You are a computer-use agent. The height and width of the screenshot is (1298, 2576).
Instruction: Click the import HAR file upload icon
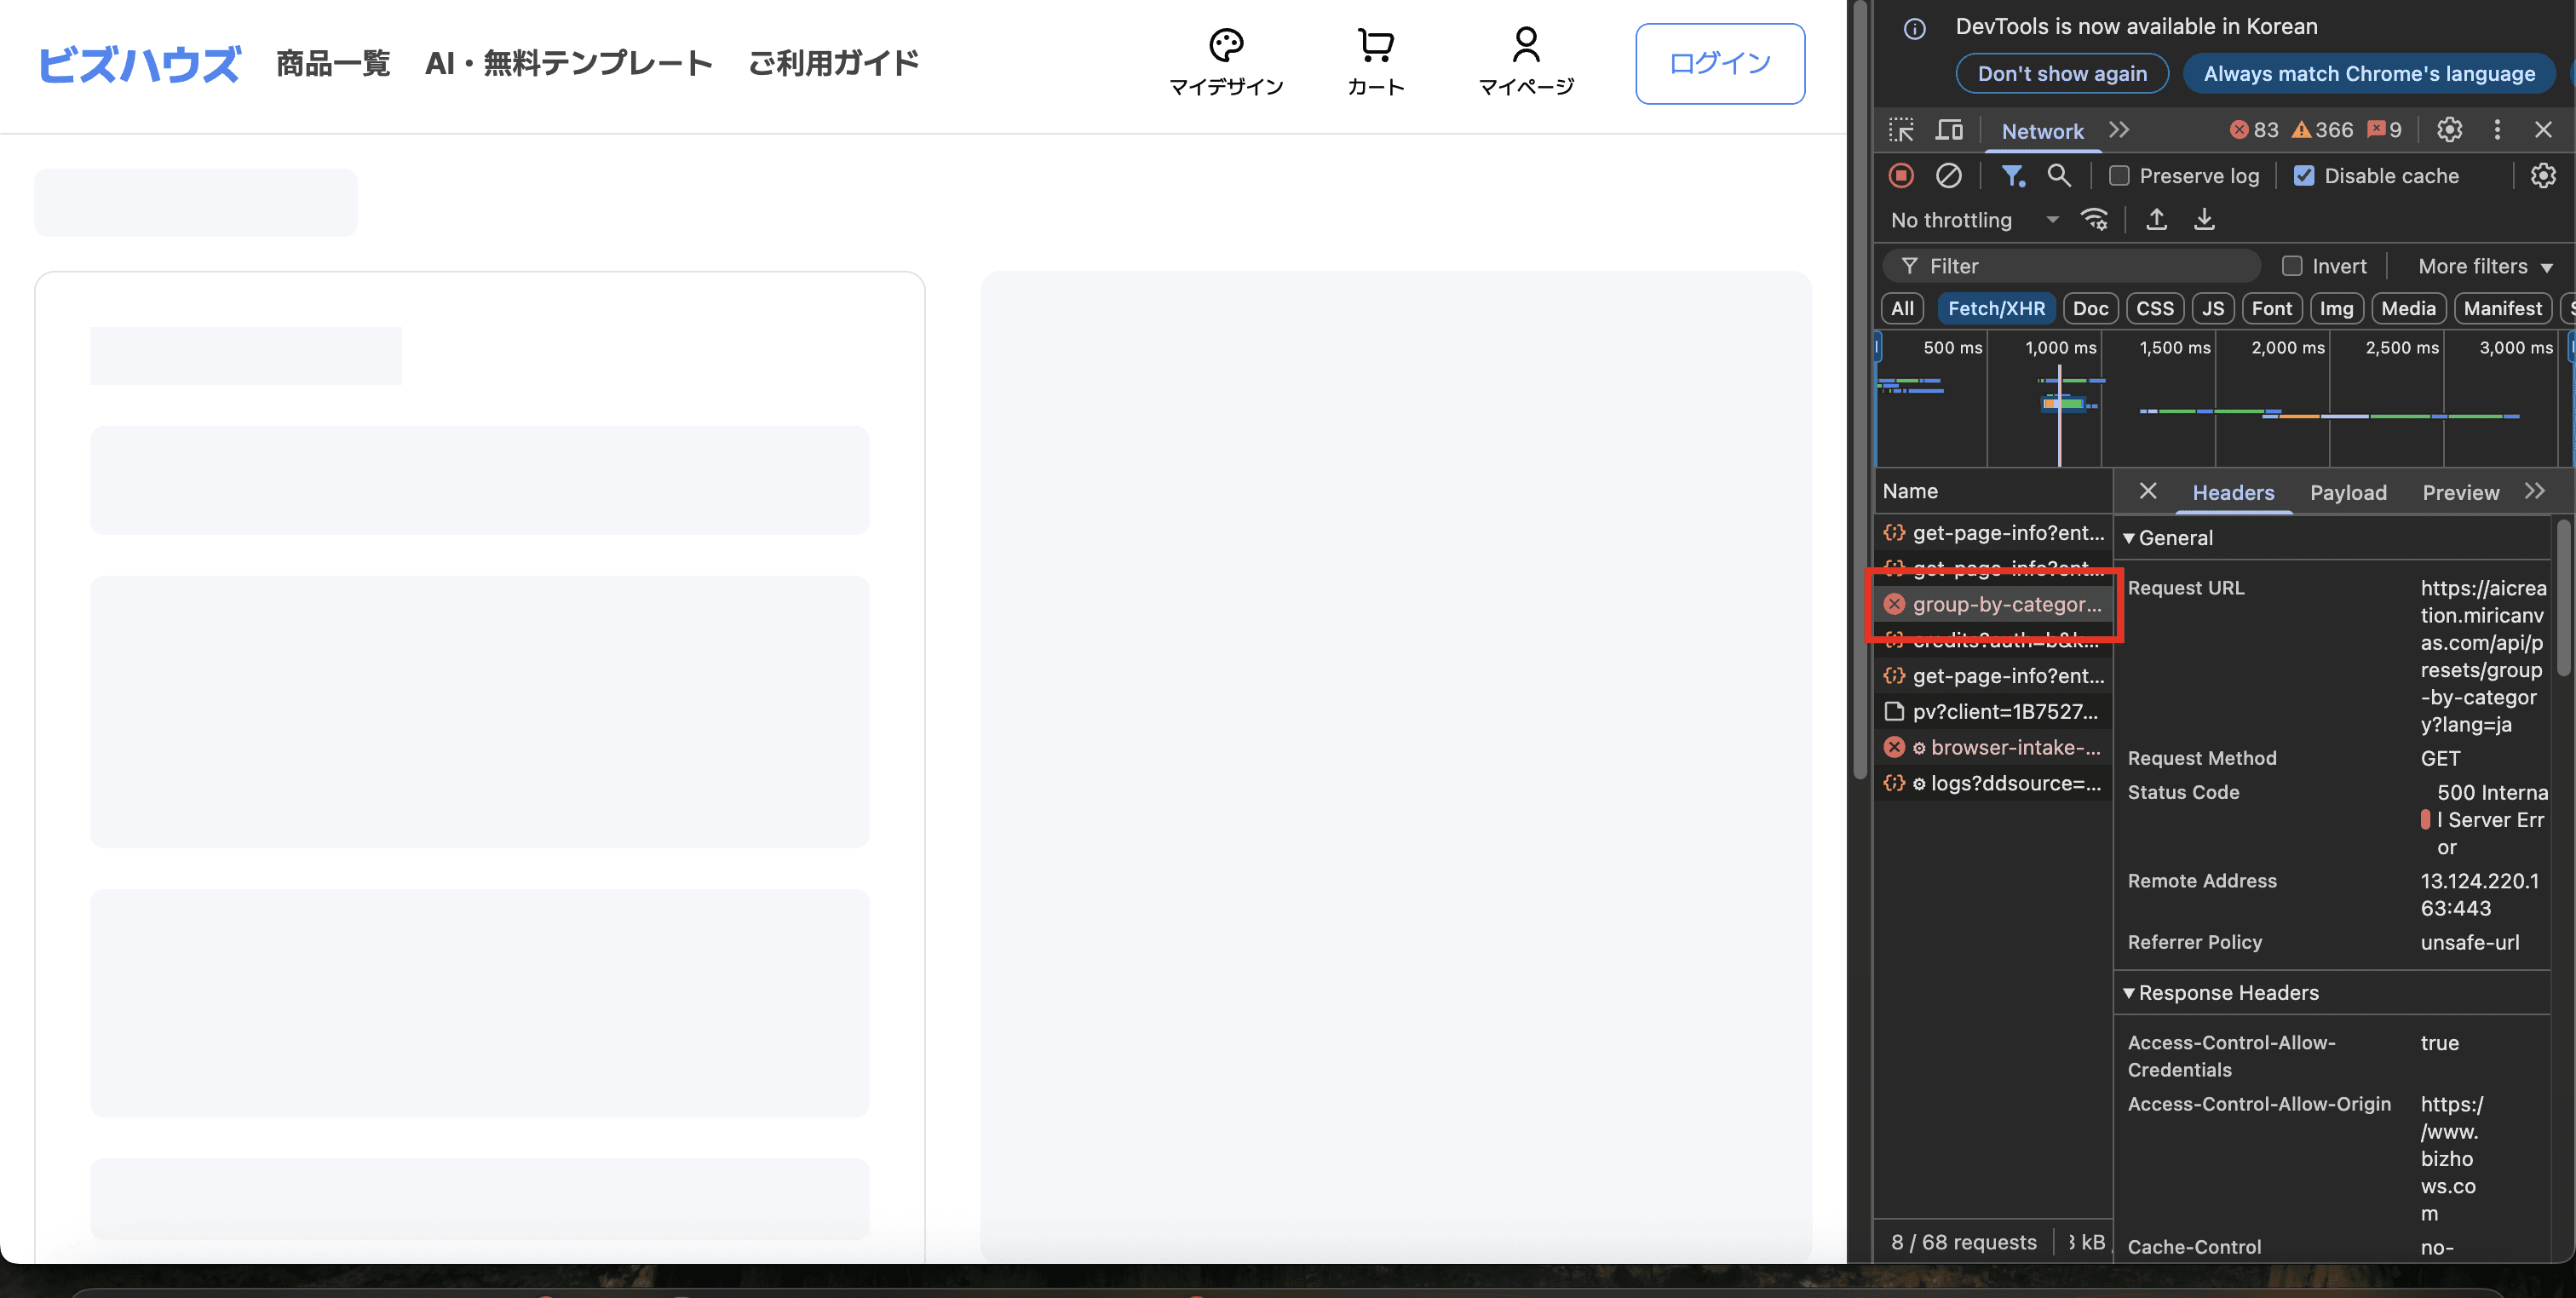[x=2156, y=220]
